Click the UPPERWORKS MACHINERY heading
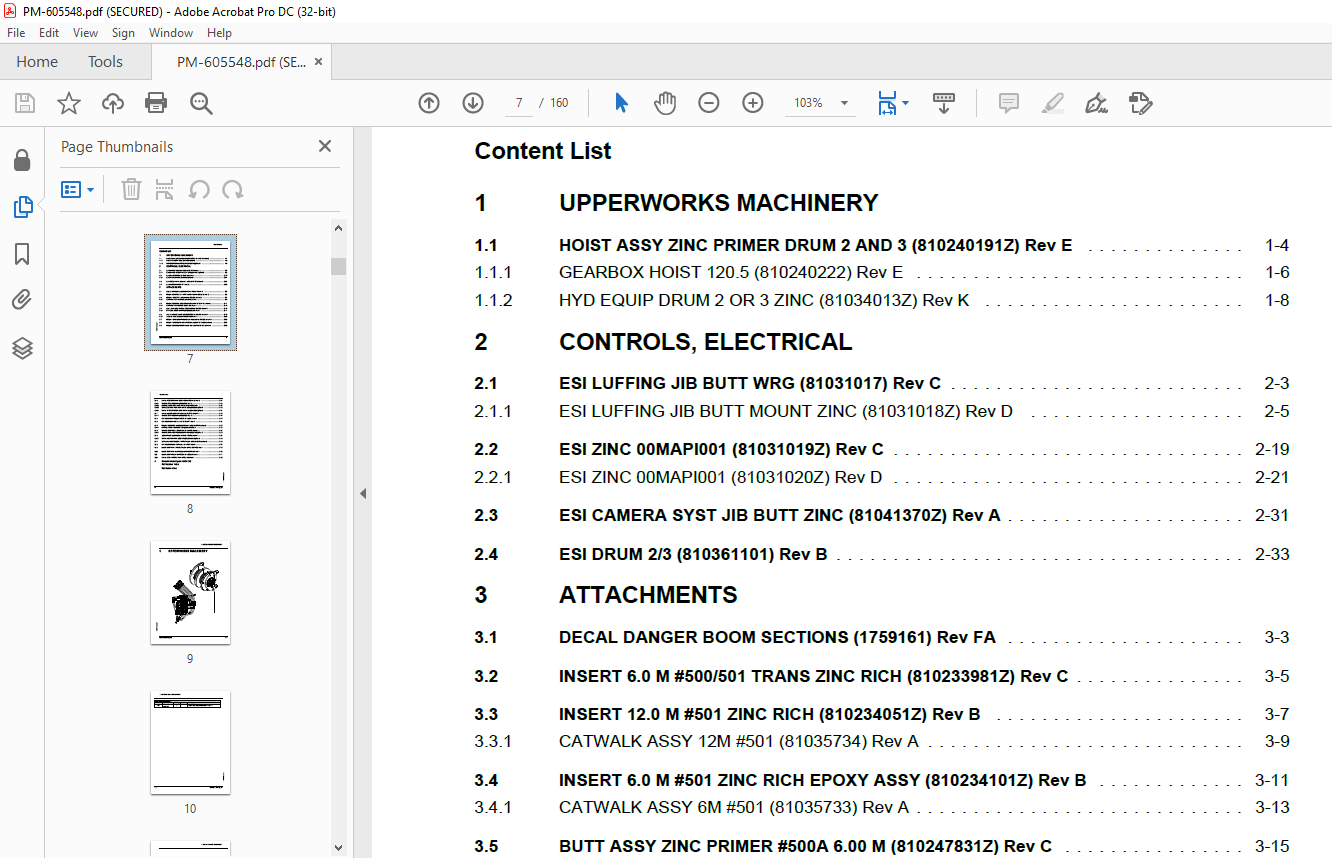This screenshot has height=858, width=1332. (718, 203)
